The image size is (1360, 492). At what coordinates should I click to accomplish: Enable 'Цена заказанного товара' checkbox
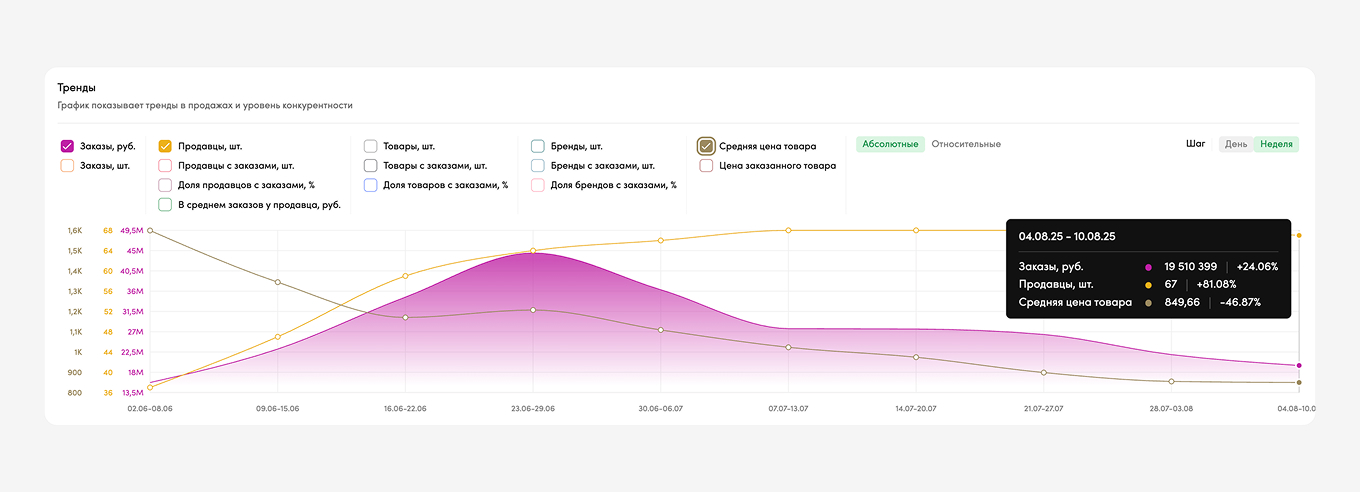coord(706,166)
